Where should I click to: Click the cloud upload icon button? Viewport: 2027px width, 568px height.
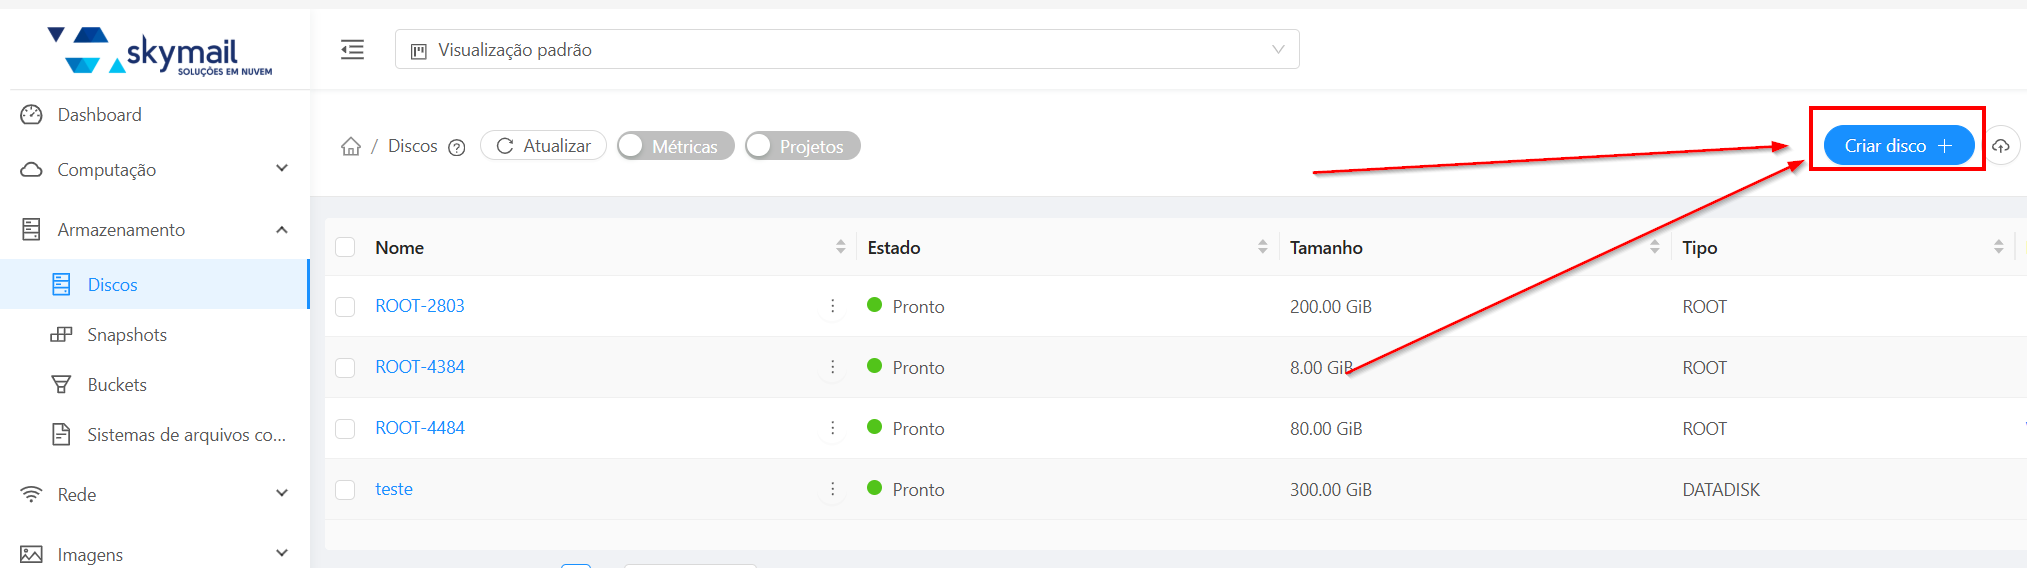pos(2001,146)
